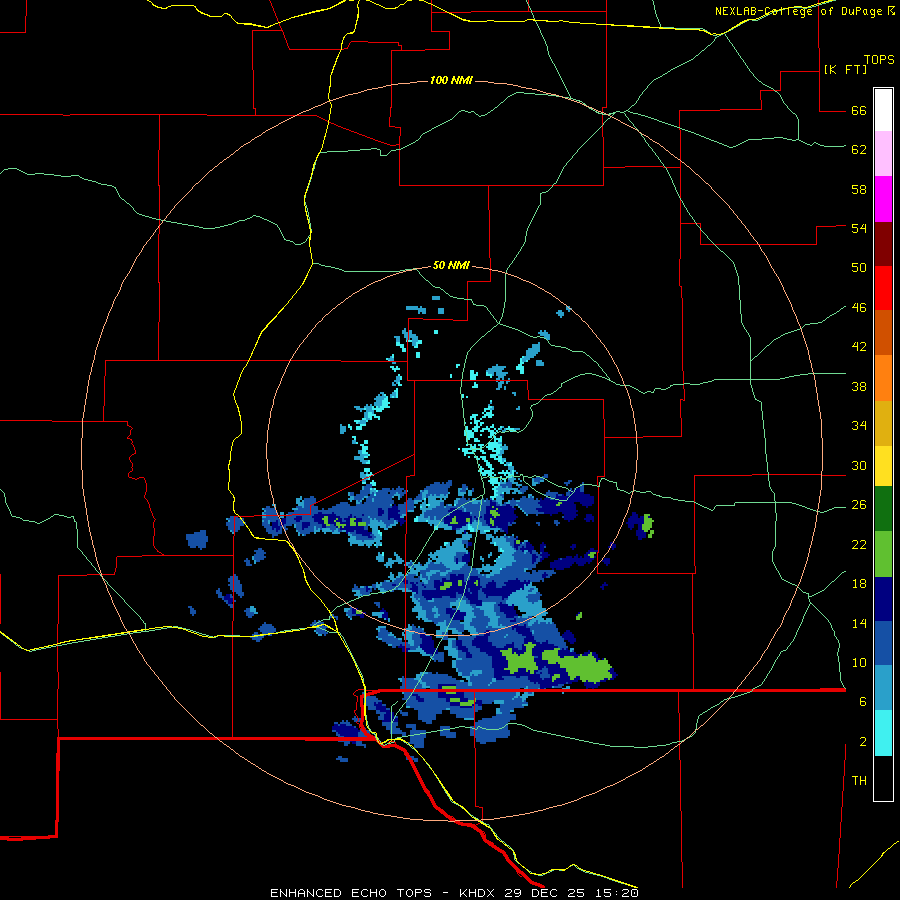Click the navy 14-18 kft legend swatch
The height and width of the screenshot is (900, 900).
point(883,599)
